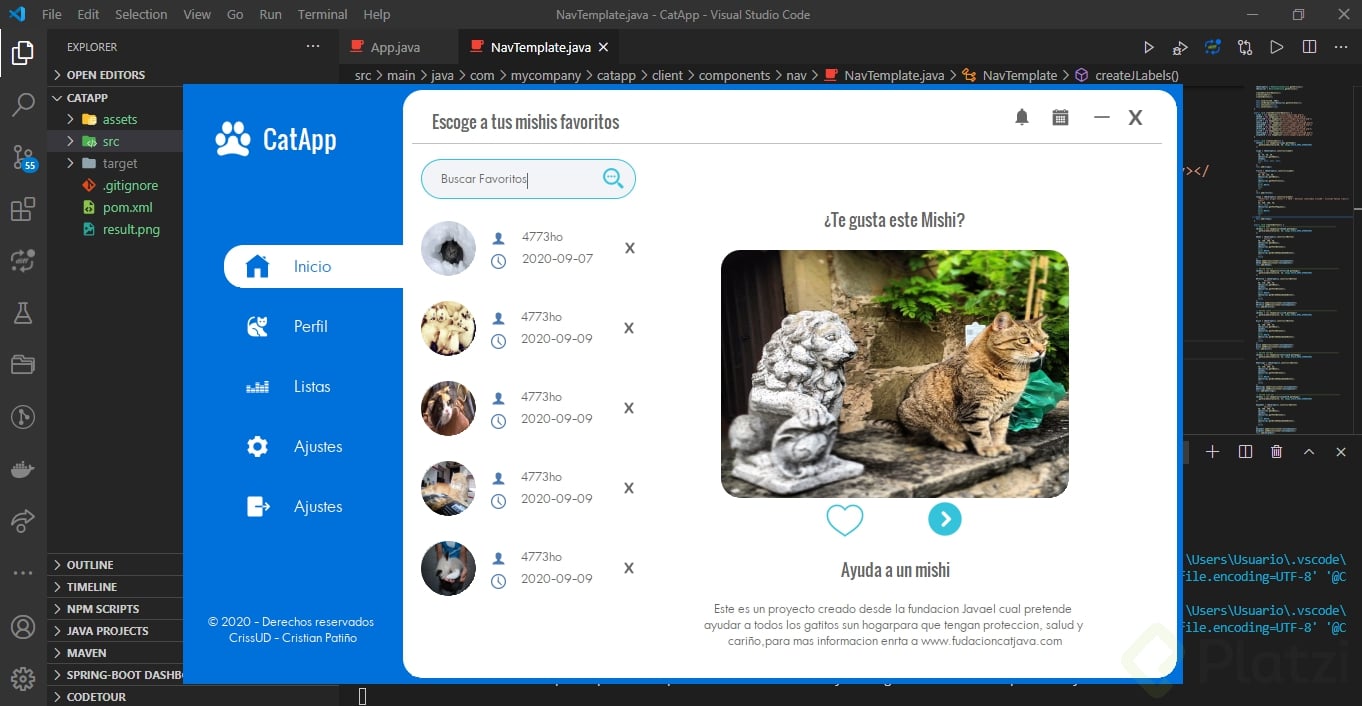This screenshot has height=706, width=1362.
Task: Open the Search view in activity bar
Action: pos(23,105)
